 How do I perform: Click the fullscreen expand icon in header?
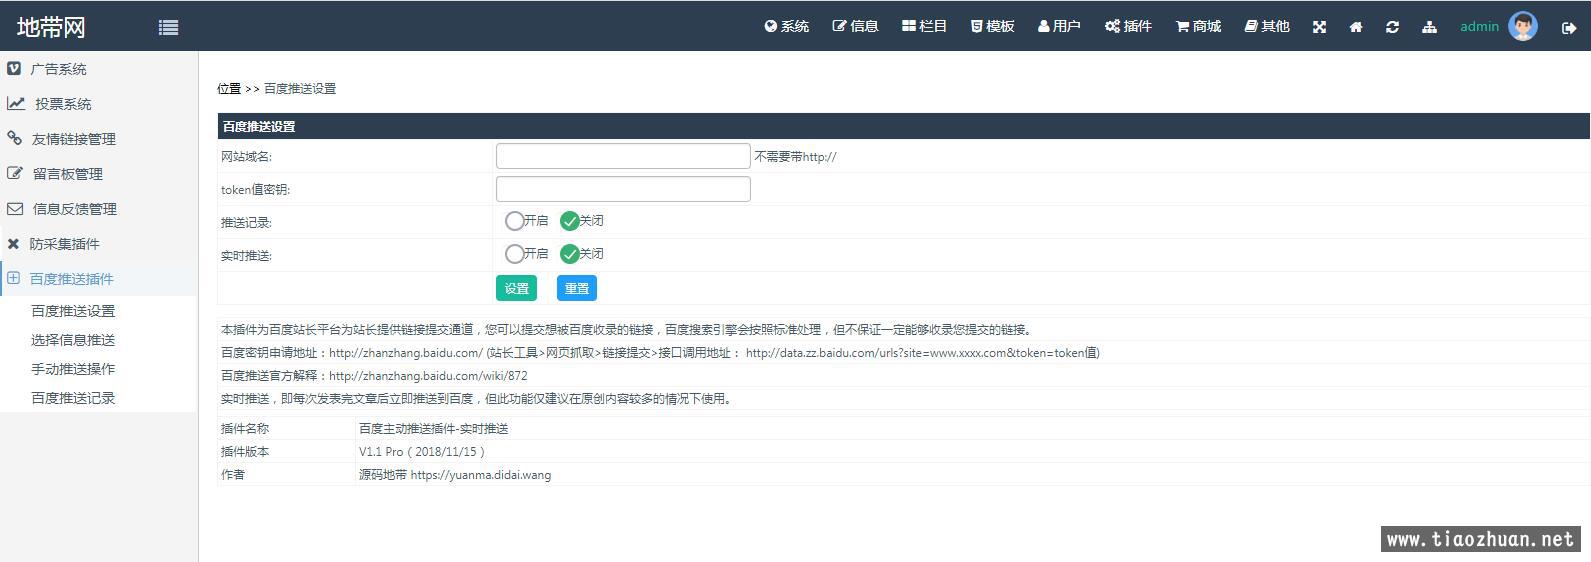1319,27
